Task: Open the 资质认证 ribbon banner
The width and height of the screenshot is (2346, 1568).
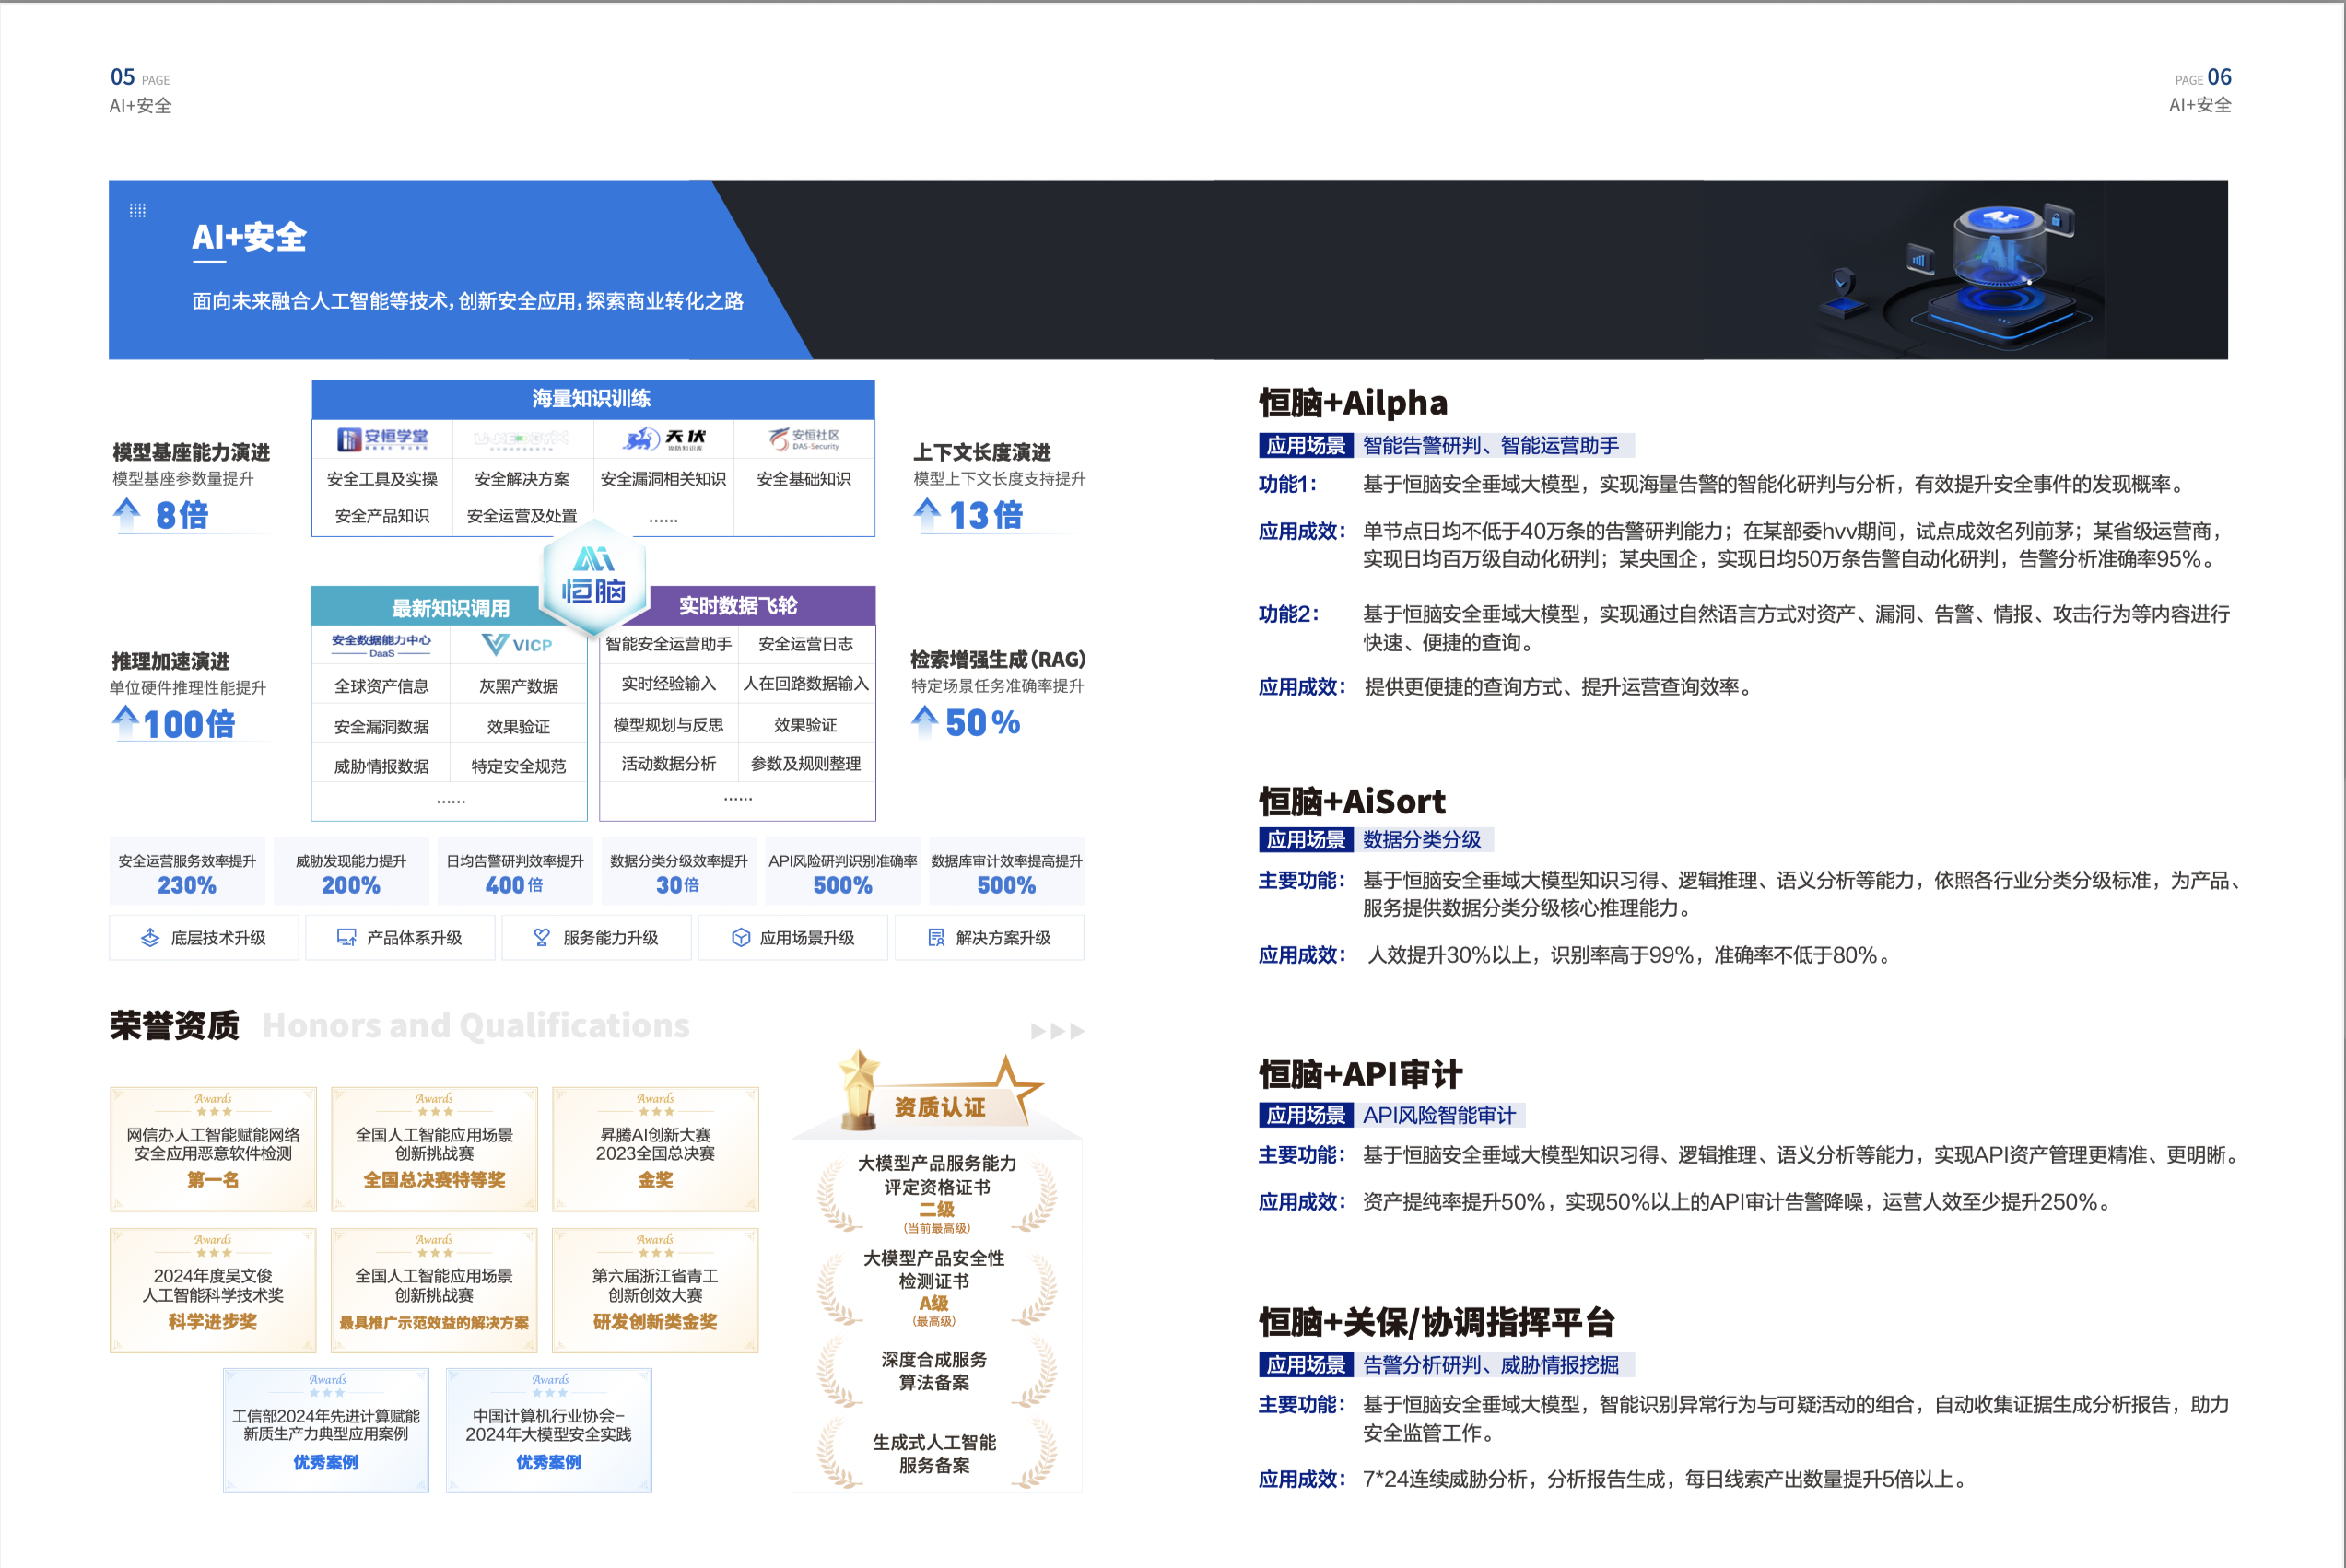Action: 938,1106
